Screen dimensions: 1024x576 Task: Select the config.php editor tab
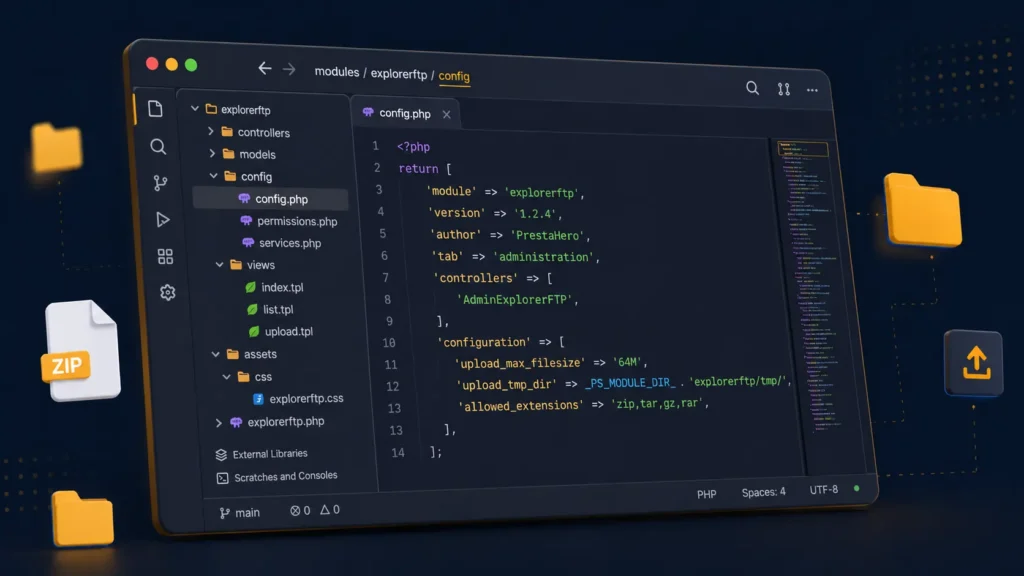(405, 113)
